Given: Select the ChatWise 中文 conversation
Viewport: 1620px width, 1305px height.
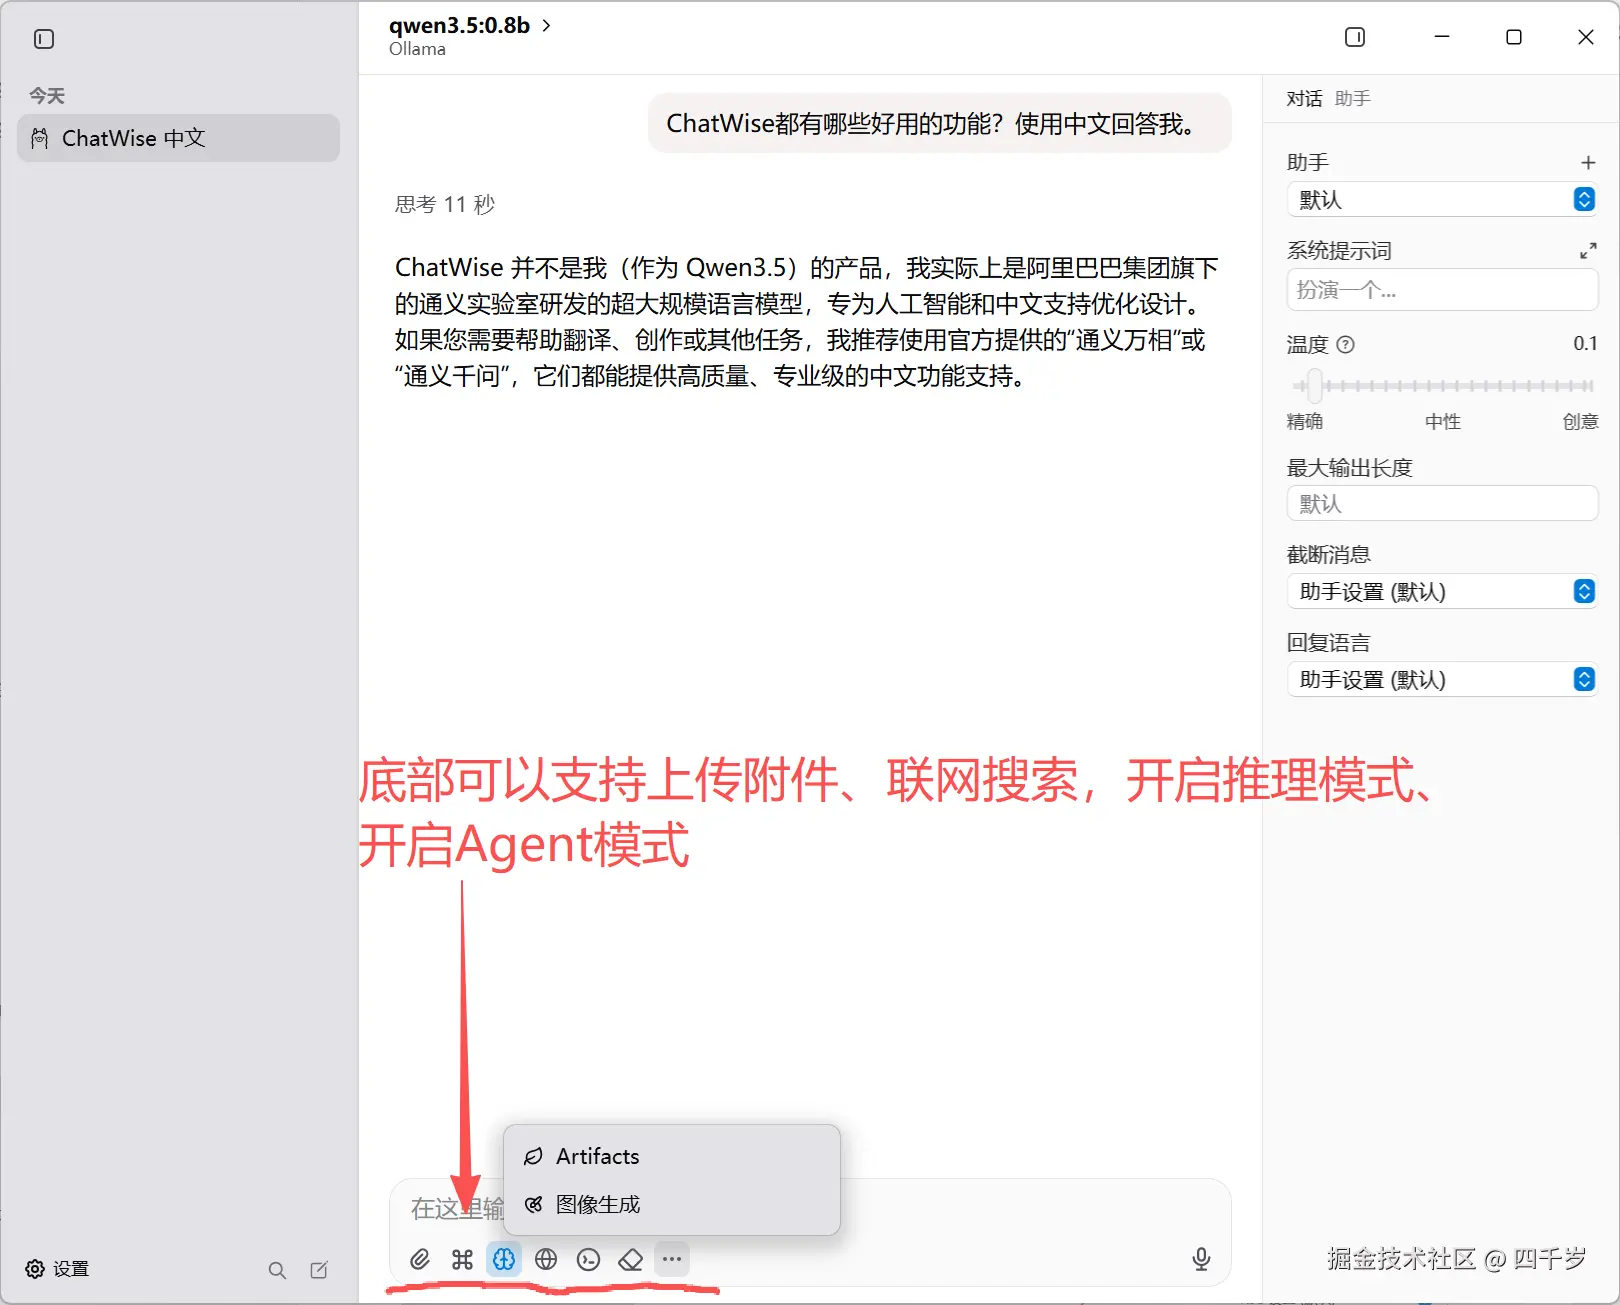Looking at the screenshot, I should coord(178,138).
